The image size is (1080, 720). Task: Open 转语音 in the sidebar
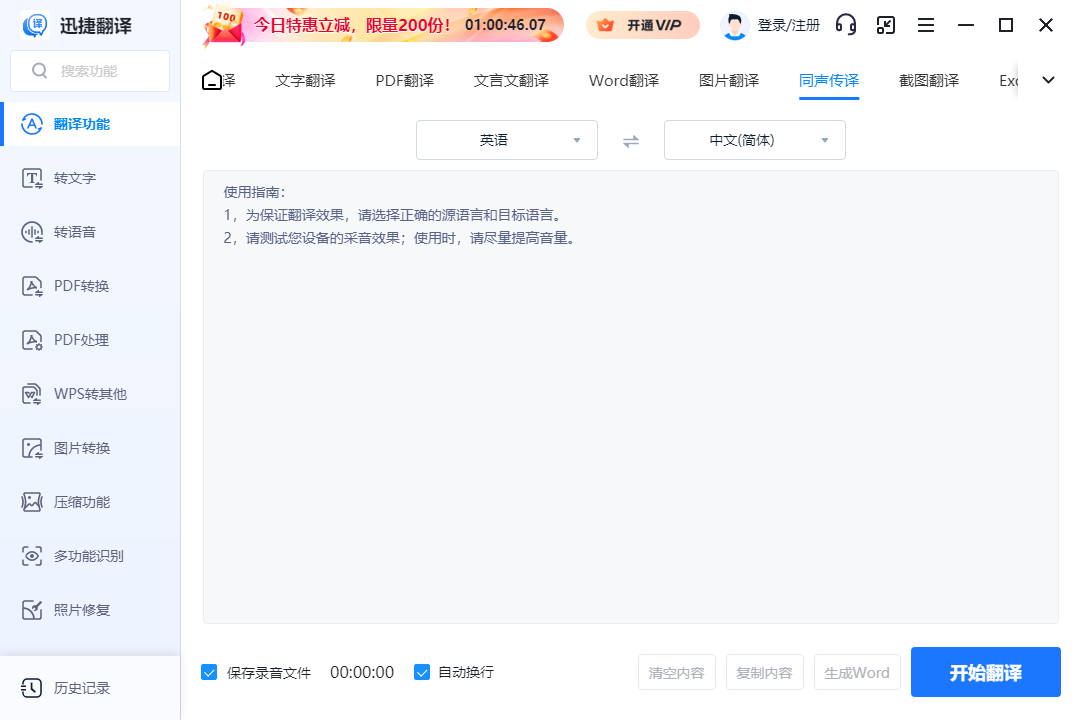pyautogui.click(x=90, y=232)
